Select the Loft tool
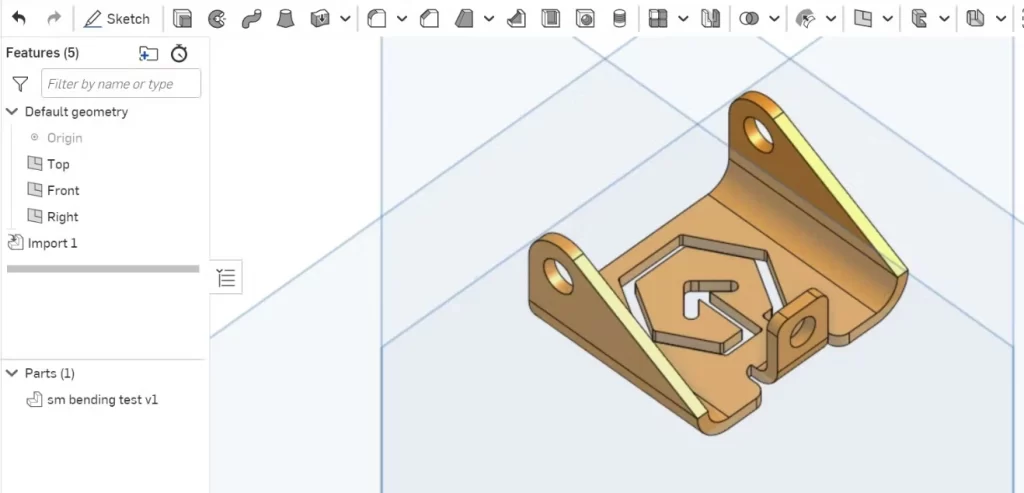Viewport: 1024px width, 493px height. (285, 18)
